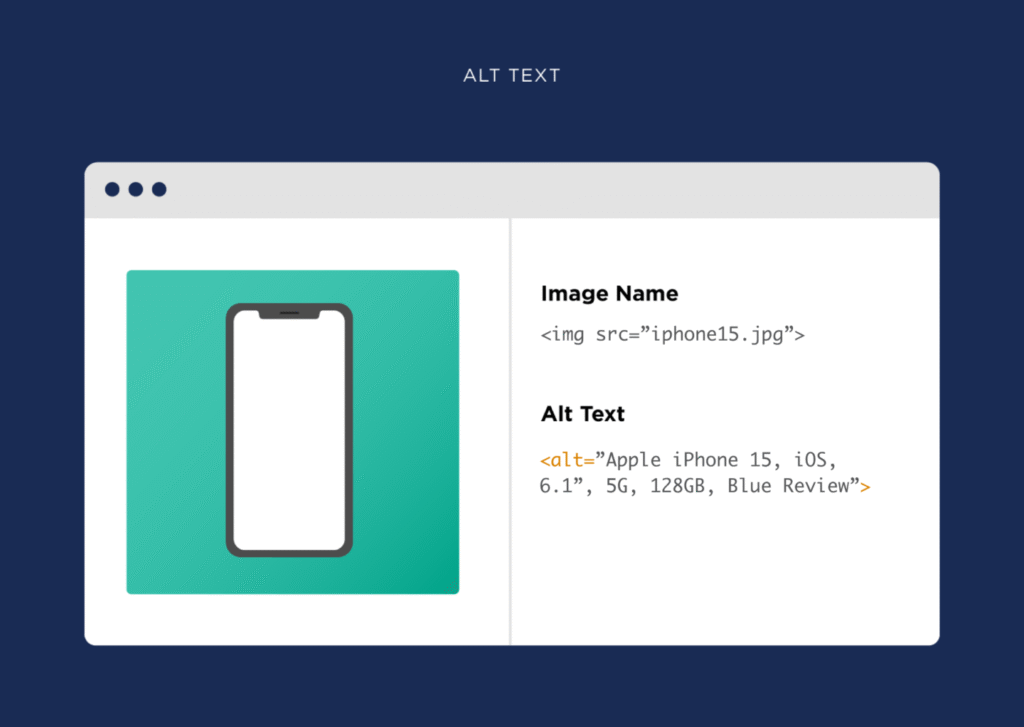Click the middle browser window dot

pyautogui.click(x=135, y=189)
